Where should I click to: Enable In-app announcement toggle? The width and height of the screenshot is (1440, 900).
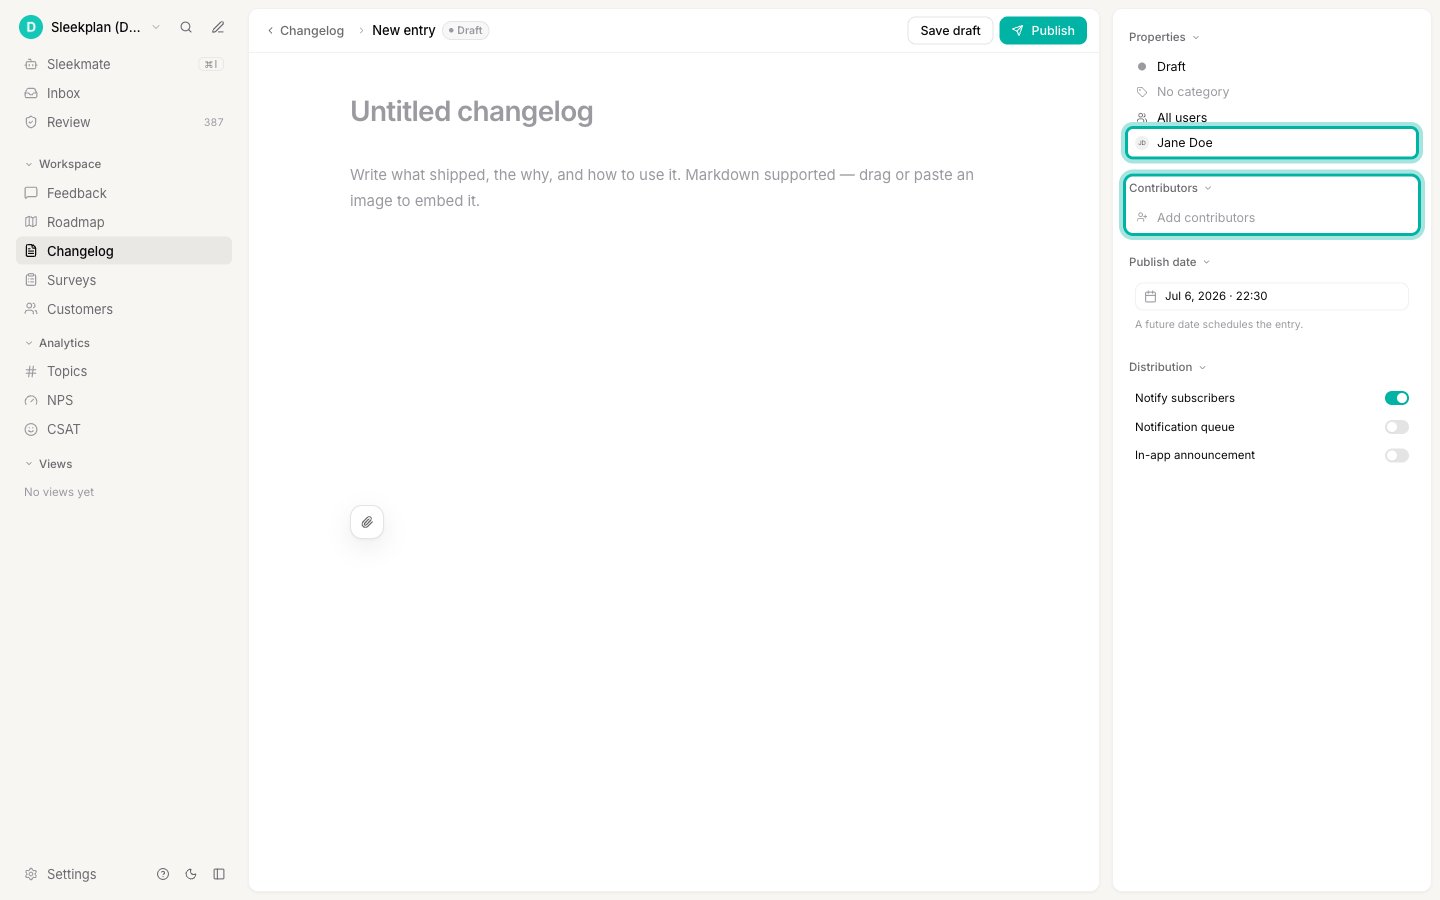point(1397,456)
